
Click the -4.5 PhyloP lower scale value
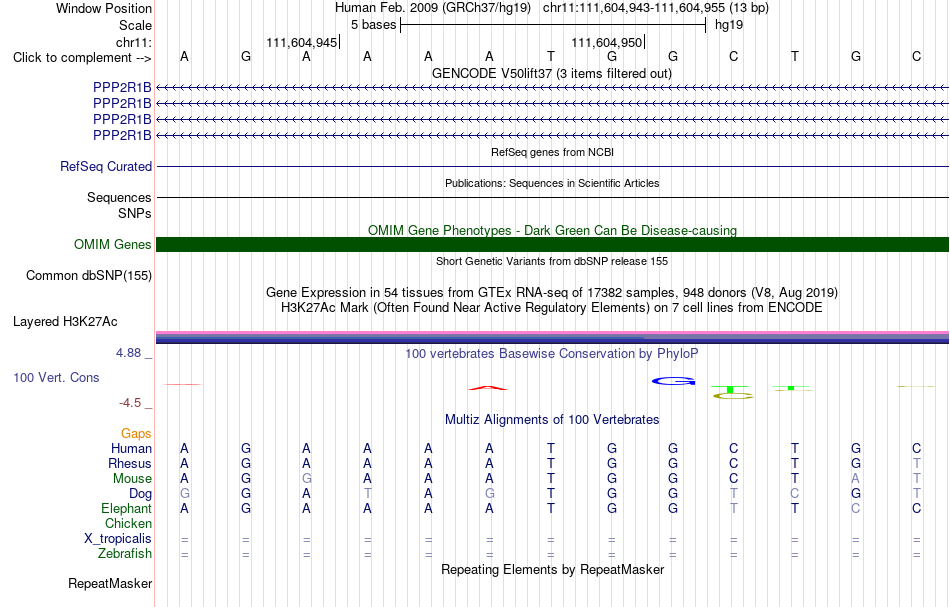130,403
